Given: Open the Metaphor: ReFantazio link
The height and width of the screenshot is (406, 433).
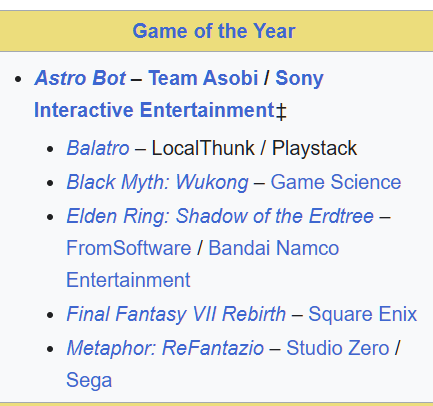Looking at the screenshot, I should click(x=165, y=348).
